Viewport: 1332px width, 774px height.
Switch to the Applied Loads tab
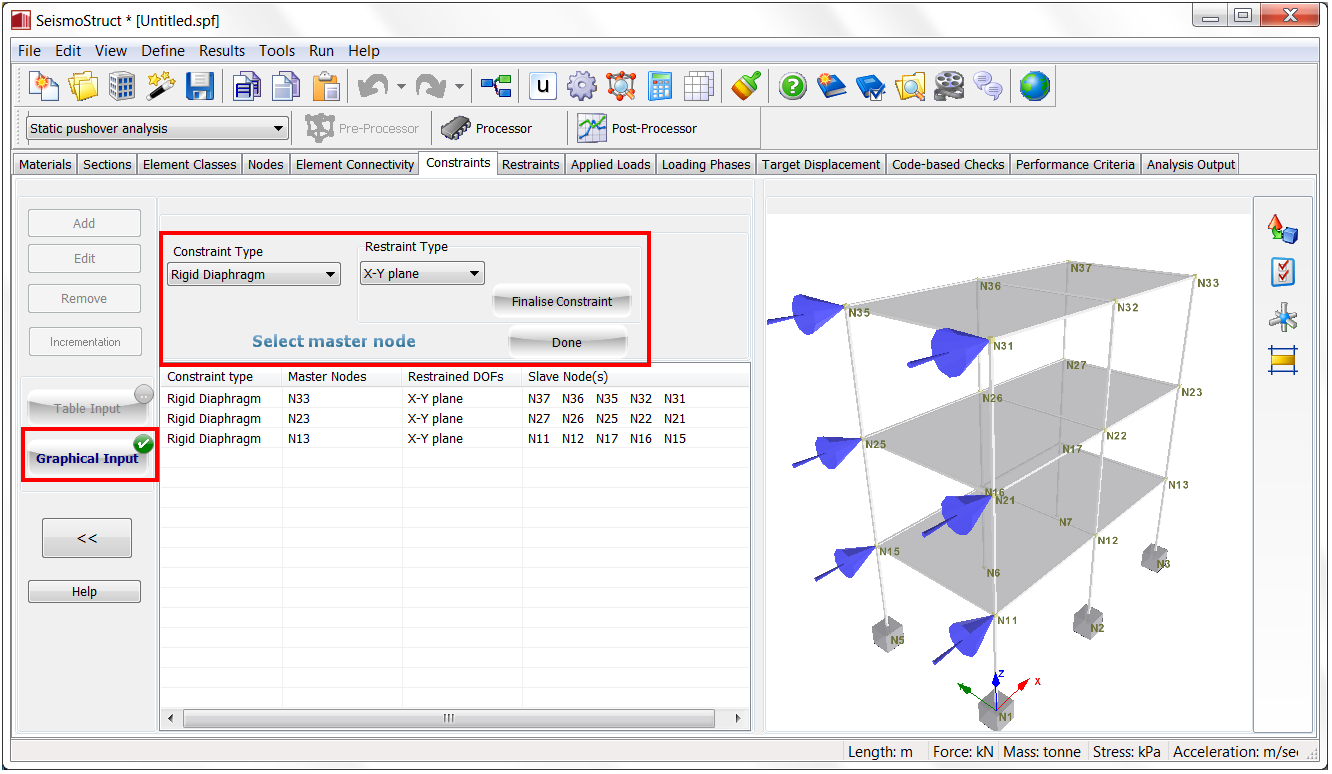pyautogui.click(x=610, y=164)
